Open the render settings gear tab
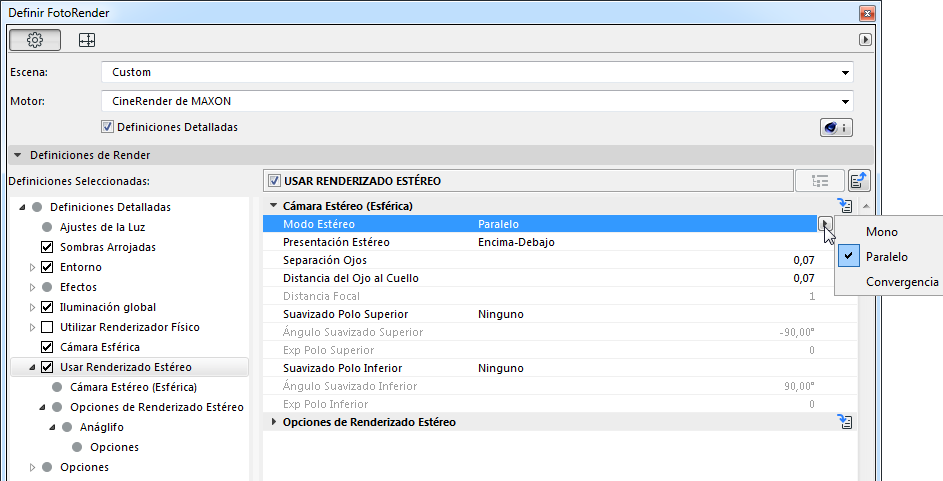 tap(35, 40)
